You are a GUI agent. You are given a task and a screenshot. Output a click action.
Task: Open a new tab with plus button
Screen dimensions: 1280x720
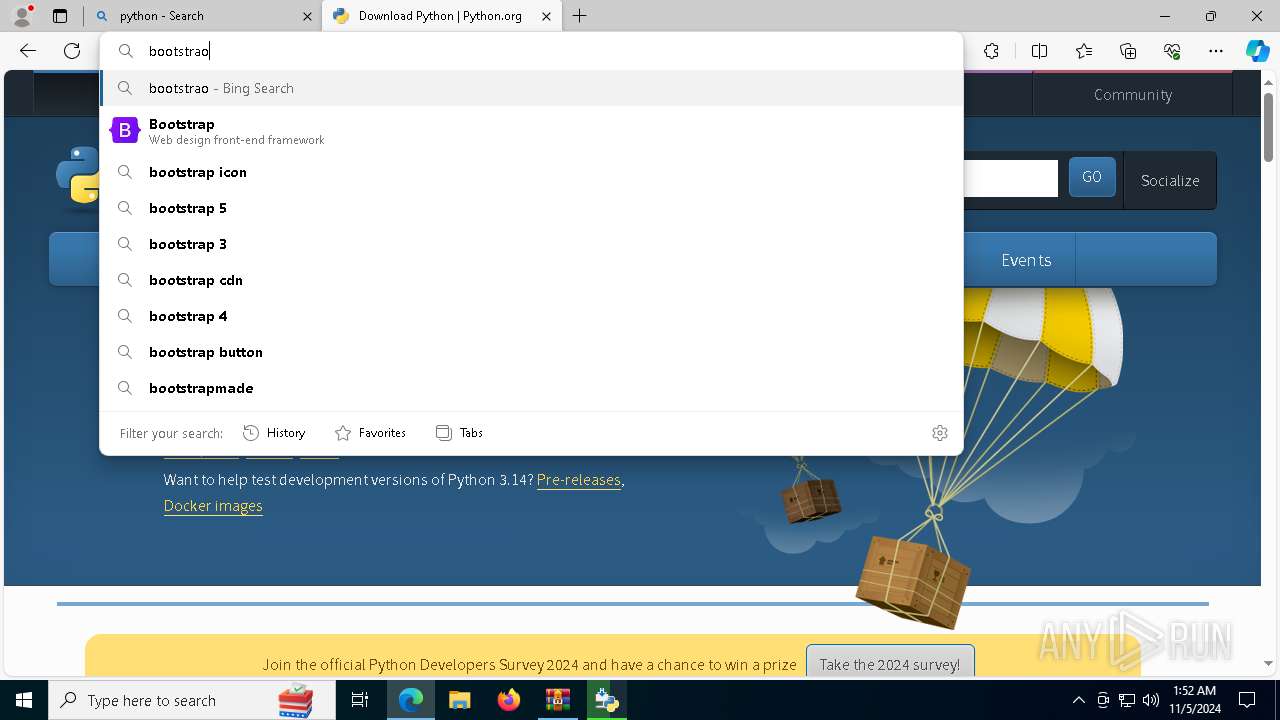(x=580, y=16)
